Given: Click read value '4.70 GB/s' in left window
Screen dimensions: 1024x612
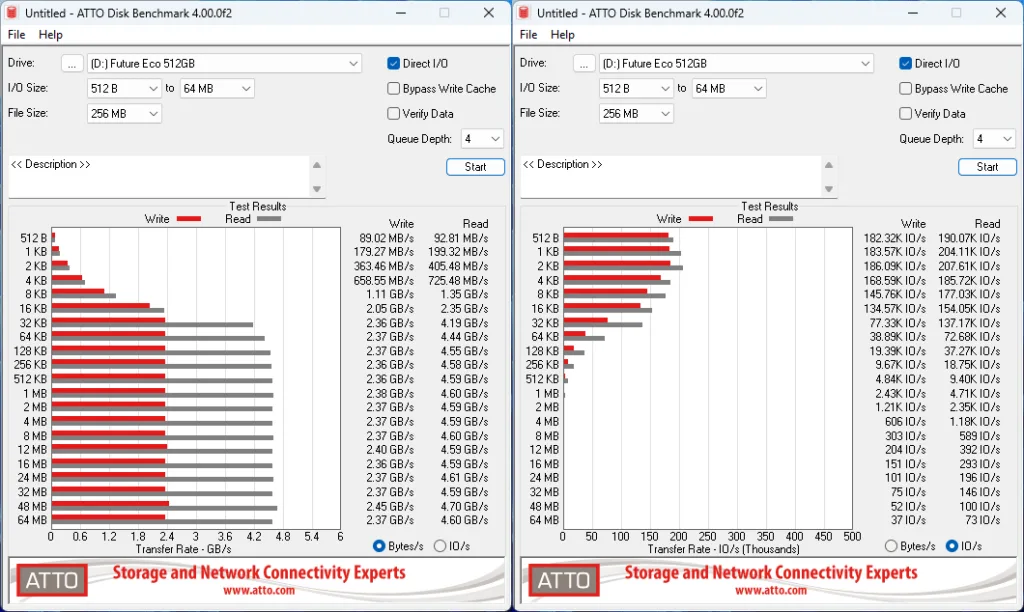Looking at the screenshot, I should click(464, 506).
